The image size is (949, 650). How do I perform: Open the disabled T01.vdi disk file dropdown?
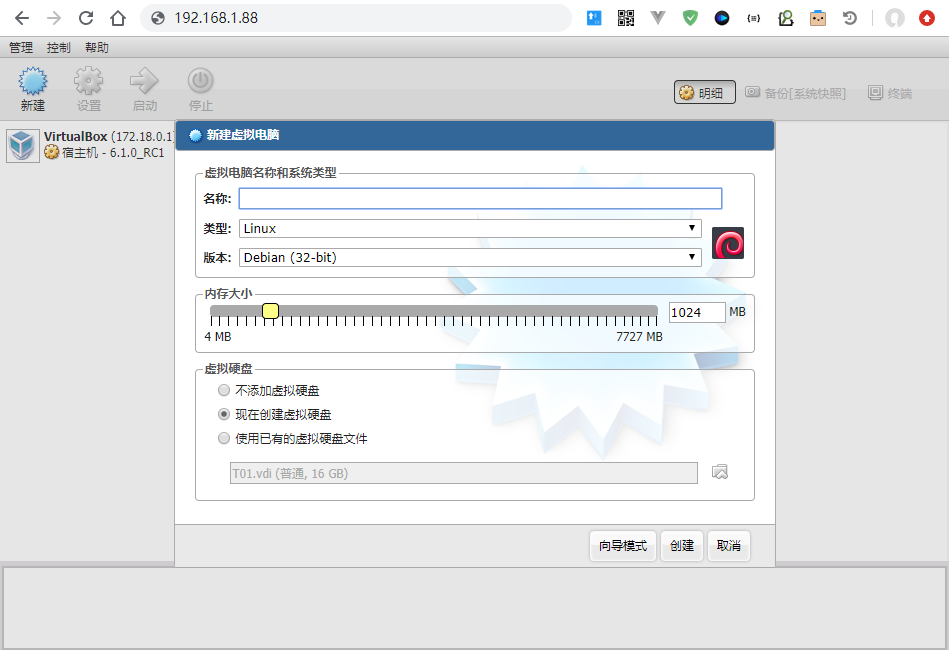[463, 473]
